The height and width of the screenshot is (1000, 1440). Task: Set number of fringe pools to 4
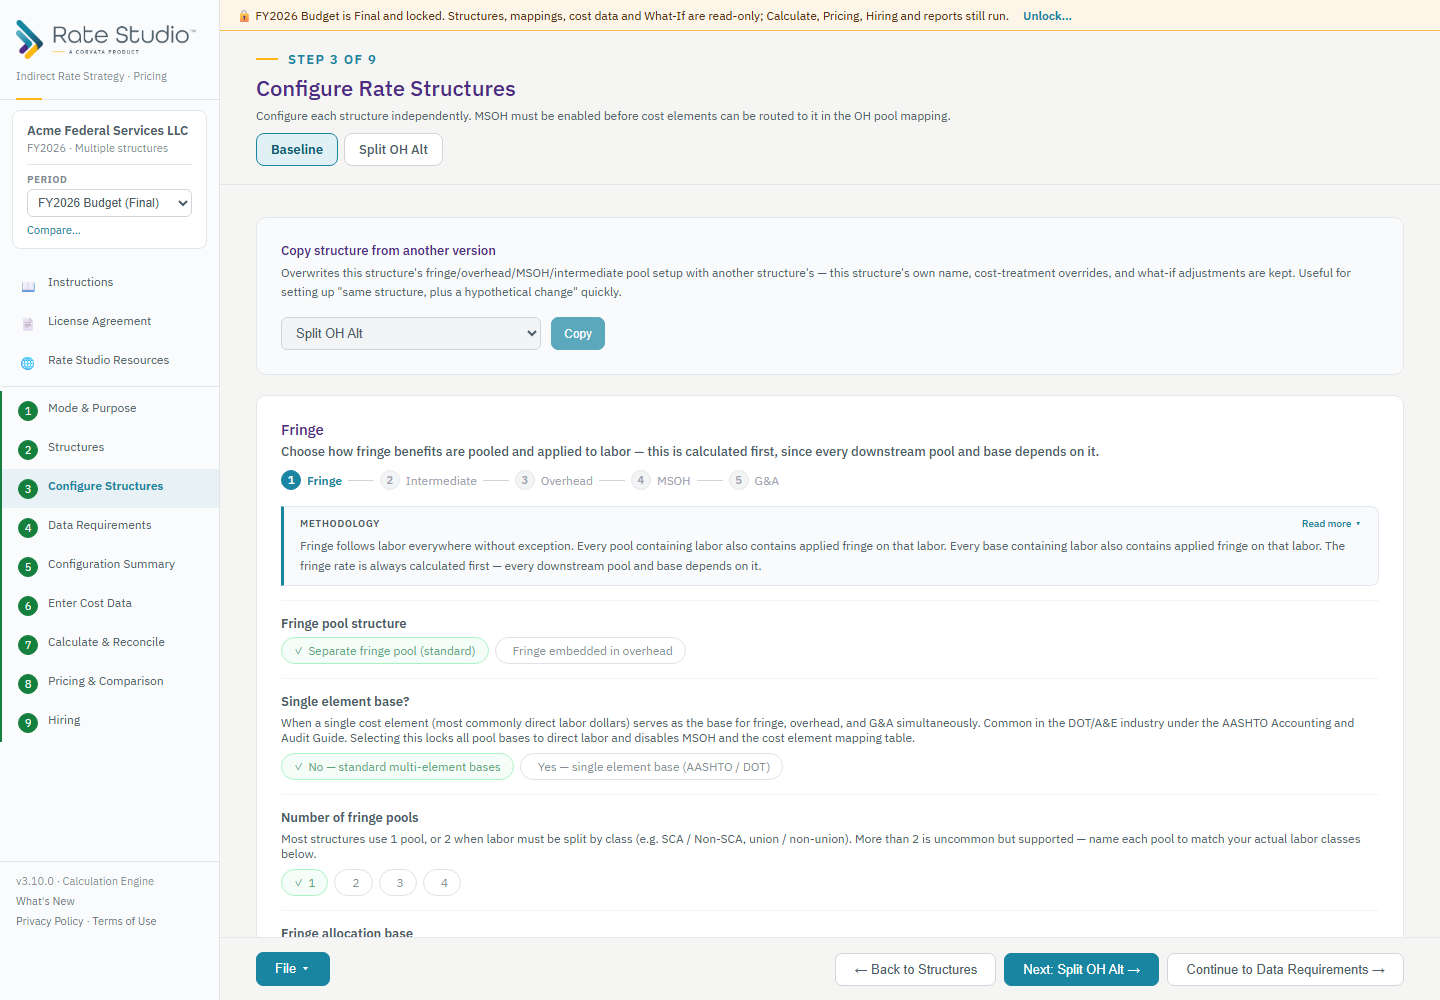click(x=443, y=883)
